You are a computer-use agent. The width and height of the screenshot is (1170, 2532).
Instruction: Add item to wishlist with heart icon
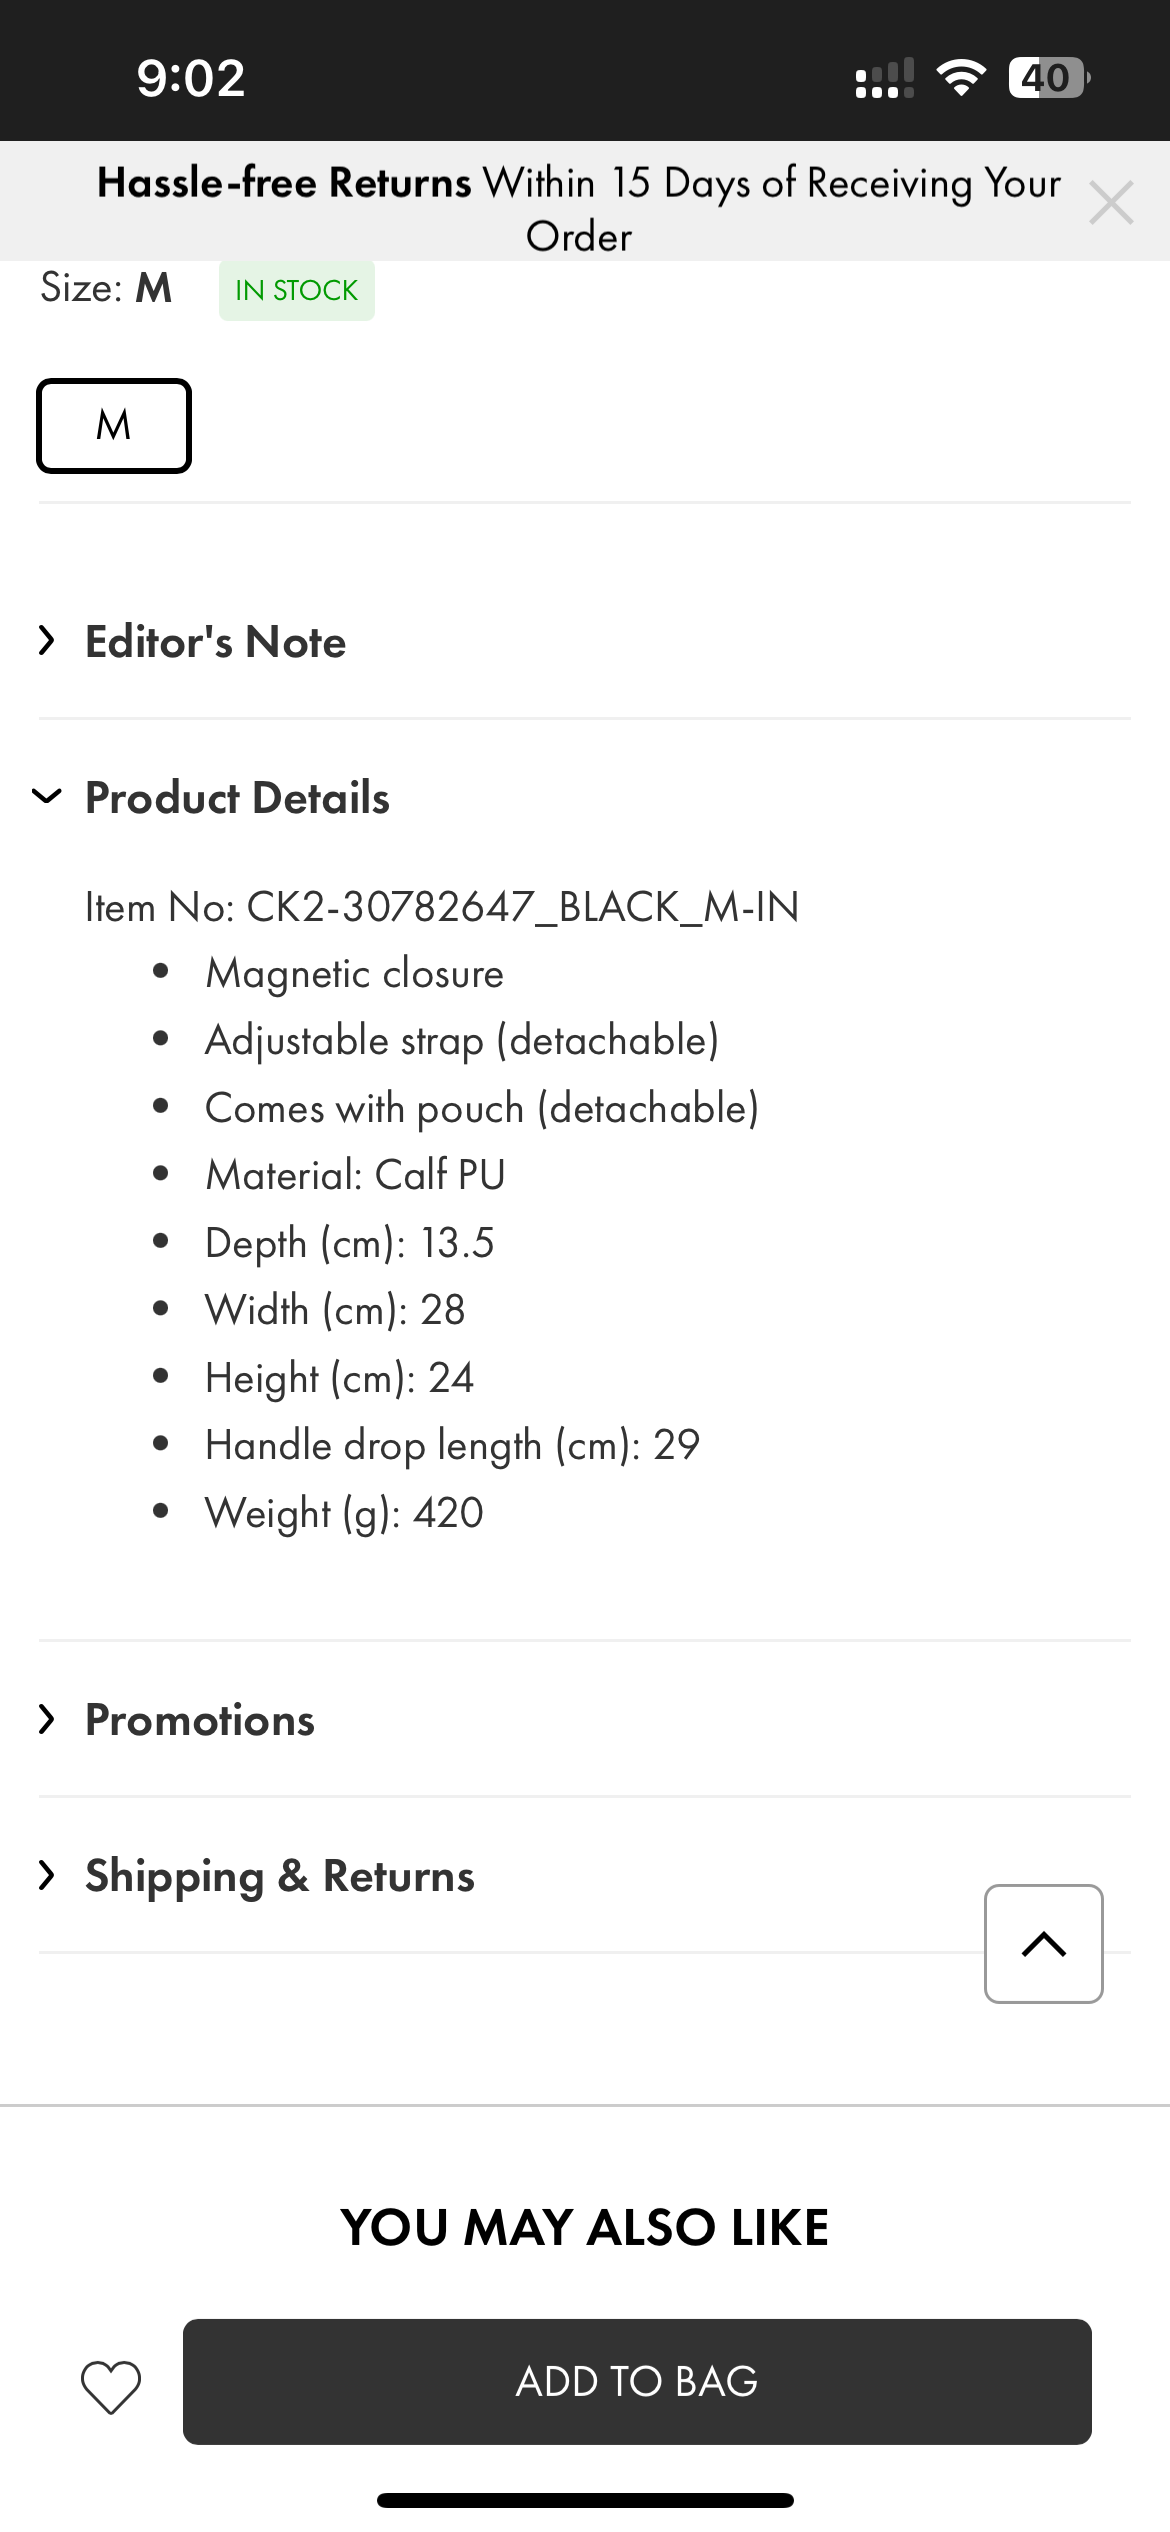click(110, 2386)
